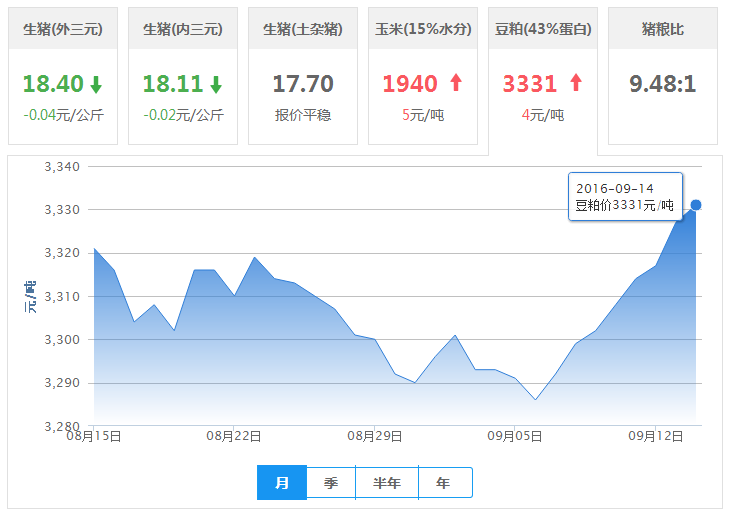
Task: Click the 09月05日 axis label
Action: point(515,436)
